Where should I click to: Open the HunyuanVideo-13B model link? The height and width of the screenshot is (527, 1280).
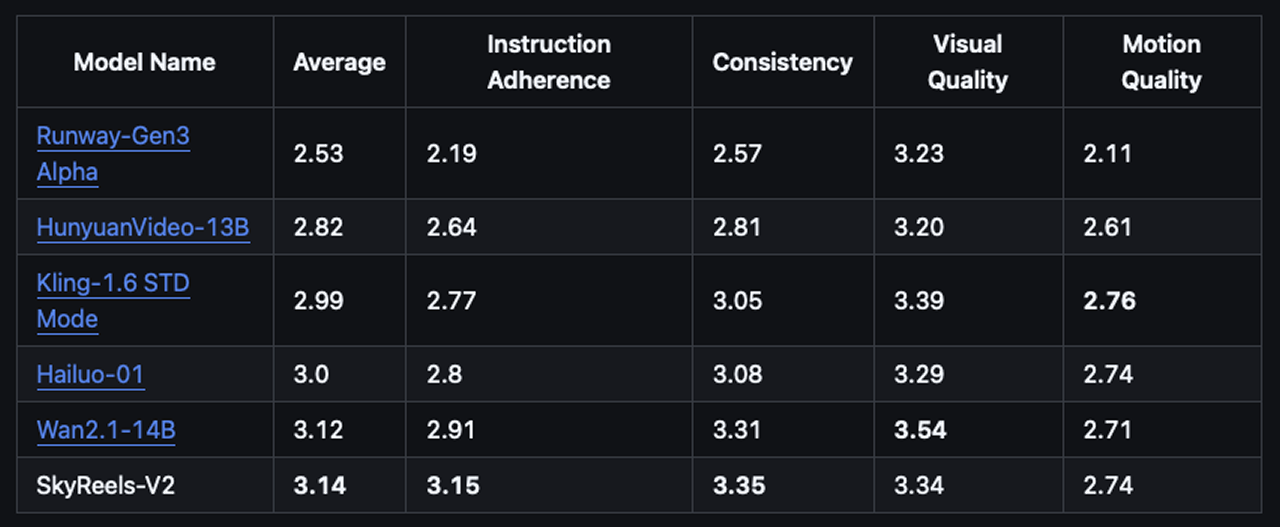pos(142,228)
